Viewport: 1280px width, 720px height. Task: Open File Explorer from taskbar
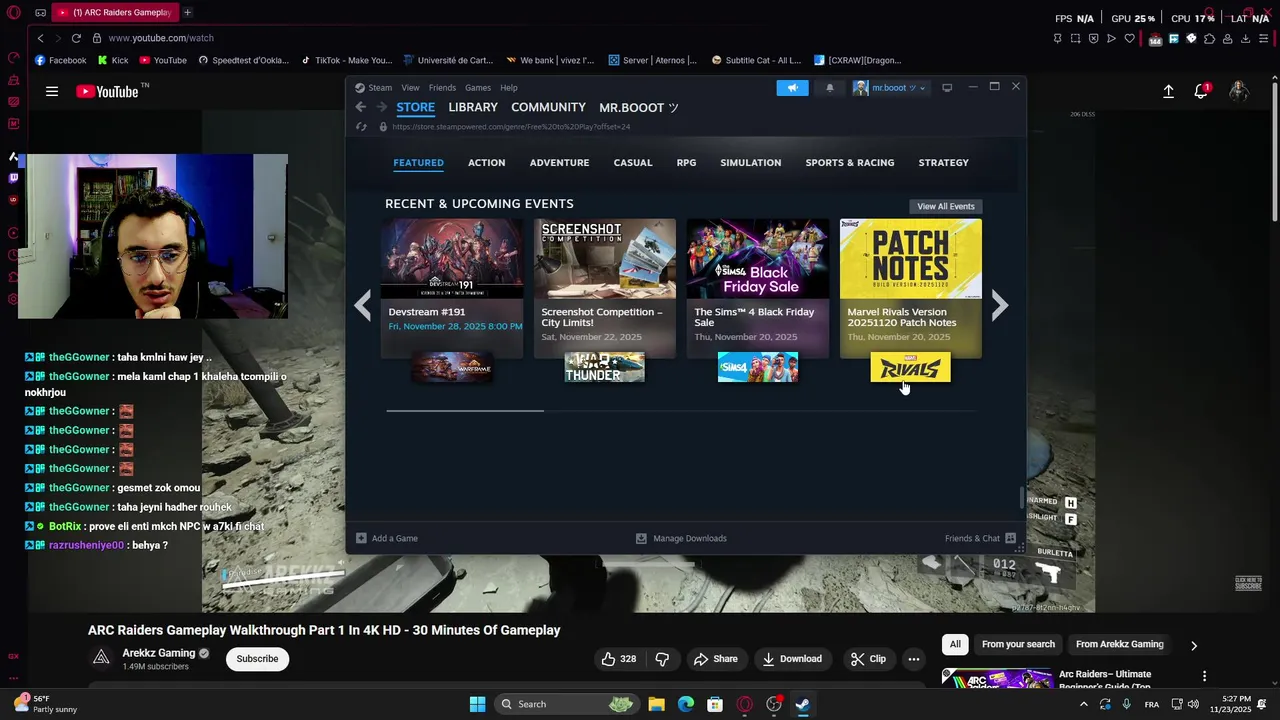(x=656, y=704)
